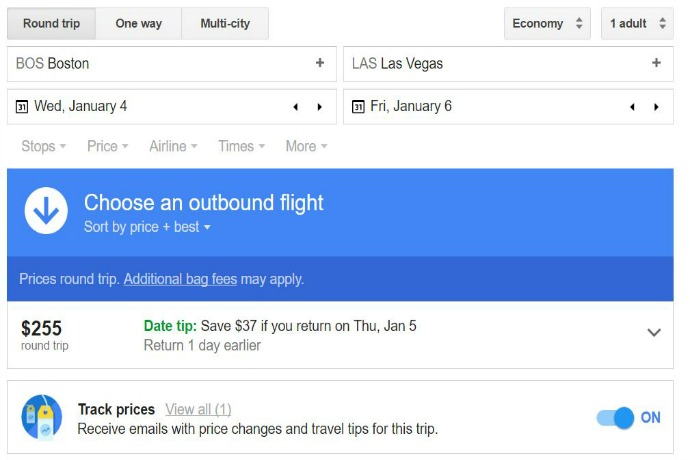Image resolution: width=690 pixels, height=460 pixels.
Task: Open the Stops filter menu
Action: tap(44, 146)
